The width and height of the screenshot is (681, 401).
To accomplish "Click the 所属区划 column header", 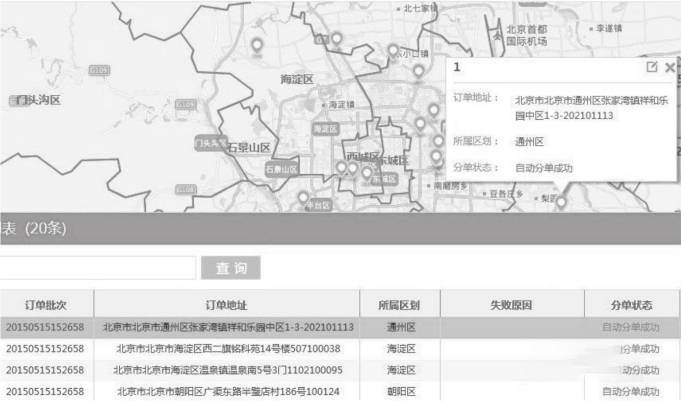I will point(400,305).
